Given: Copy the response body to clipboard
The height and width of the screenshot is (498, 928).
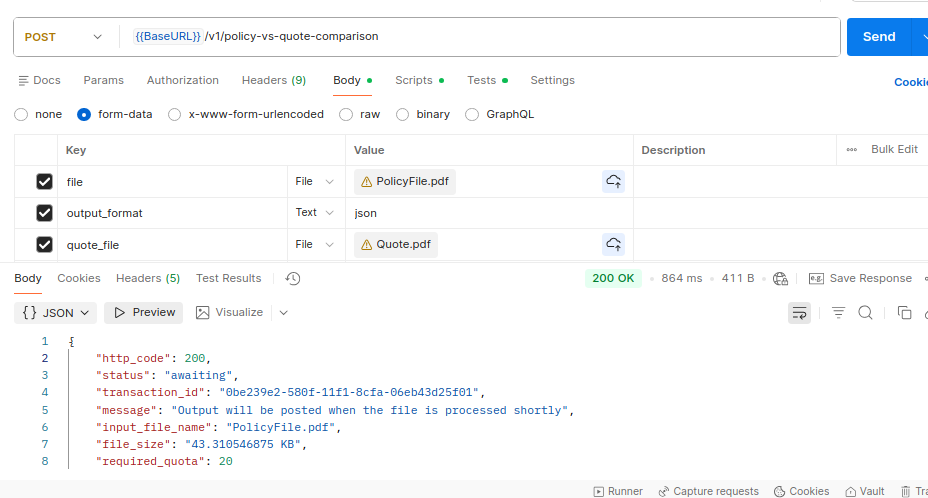Looking at the screenshot, I should [904, 313].
